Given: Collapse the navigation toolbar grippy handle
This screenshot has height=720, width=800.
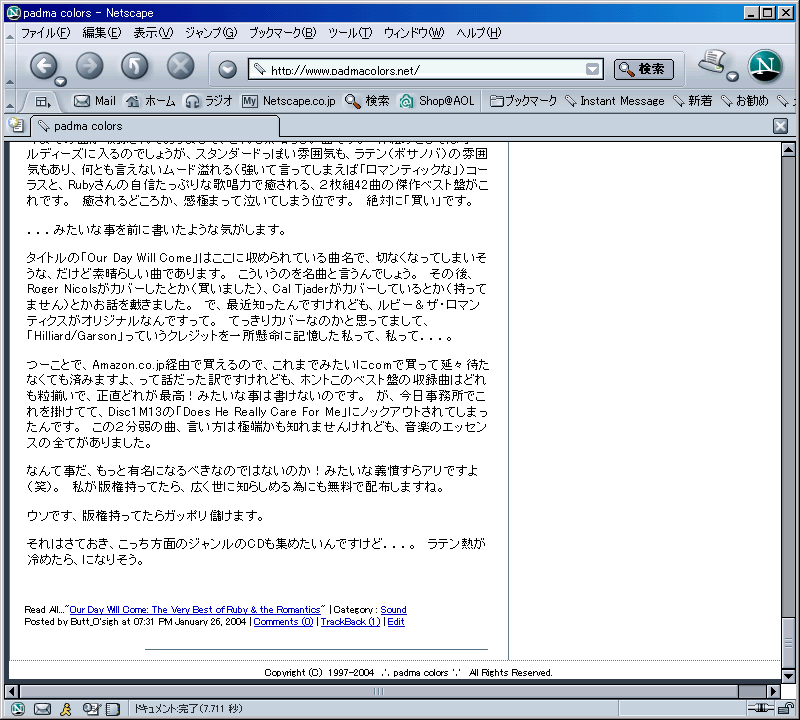Looking at the screenshot, I should coord(10,67).
